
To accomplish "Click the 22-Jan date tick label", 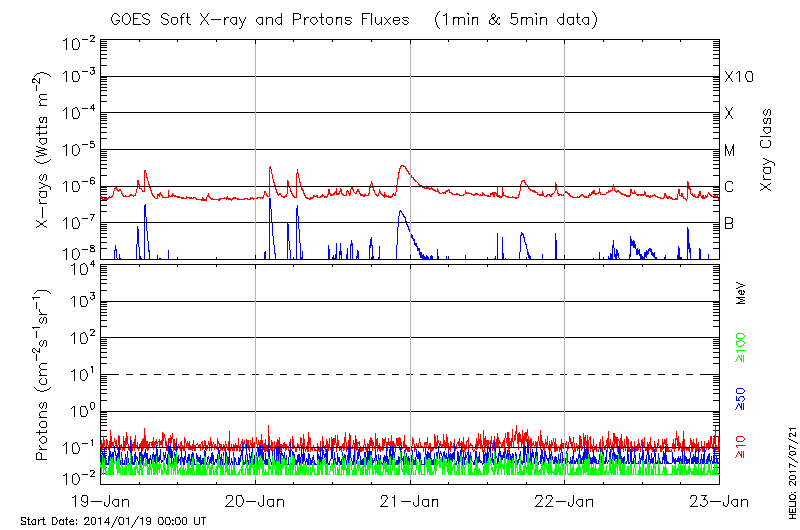I will click(x=565, y=502).
